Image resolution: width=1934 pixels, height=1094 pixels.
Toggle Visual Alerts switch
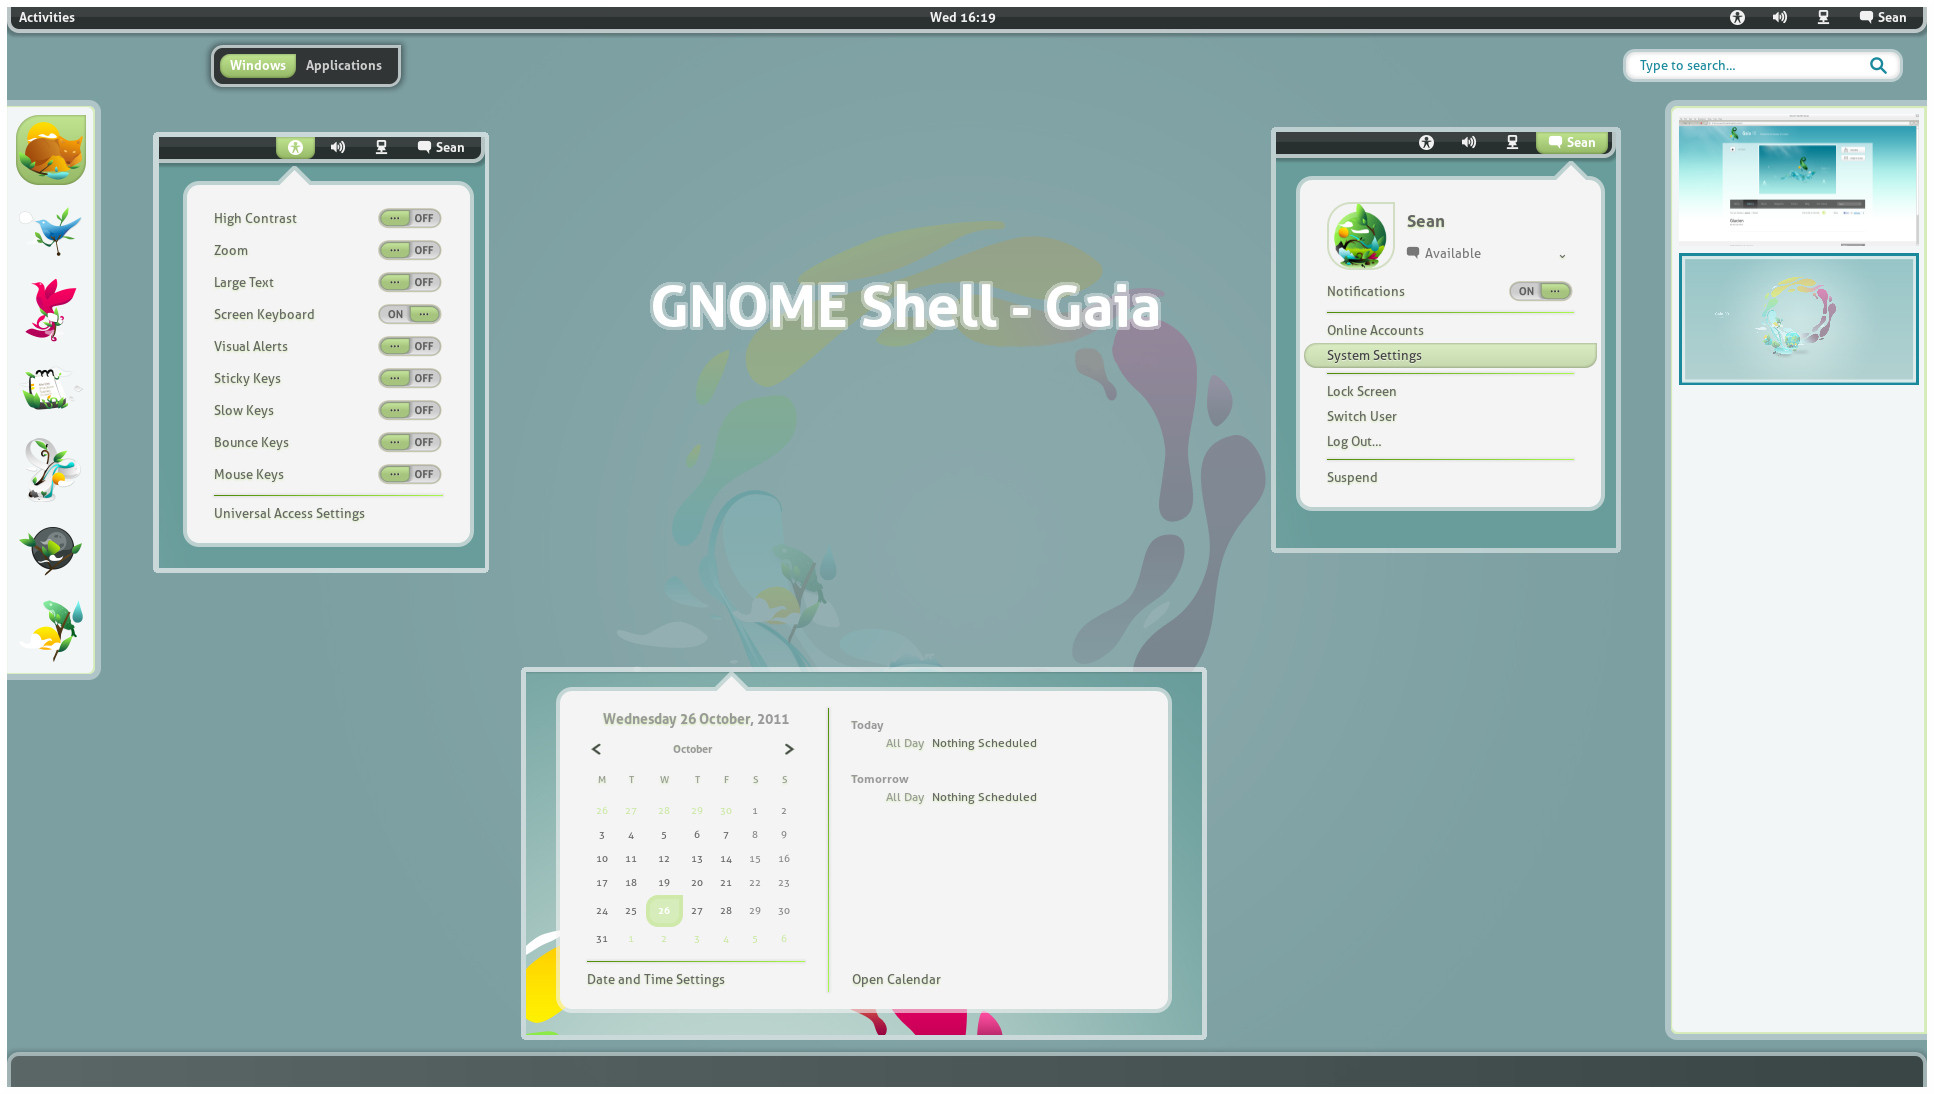tap(410, 346)
